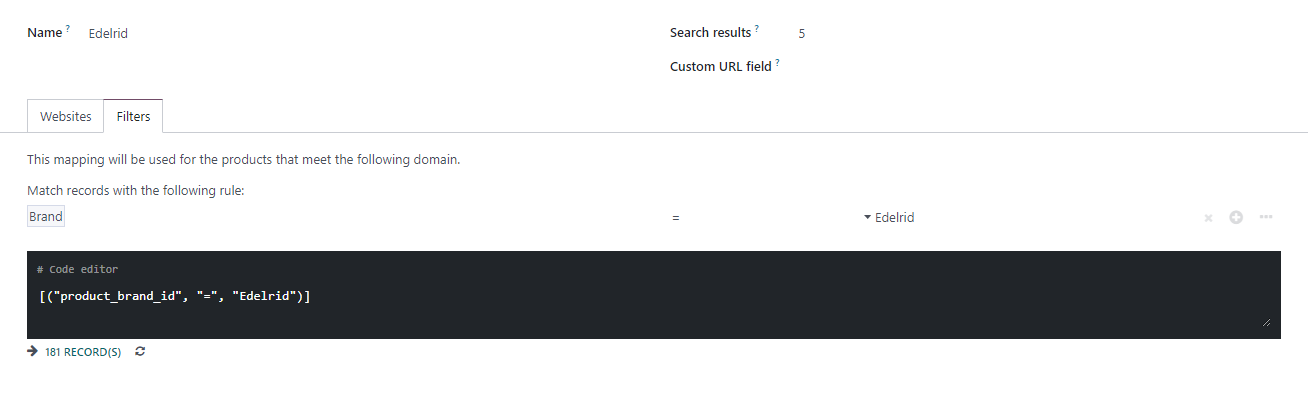Switch to the Websites tab
The image size is (1308, 404).
point(66,116)
